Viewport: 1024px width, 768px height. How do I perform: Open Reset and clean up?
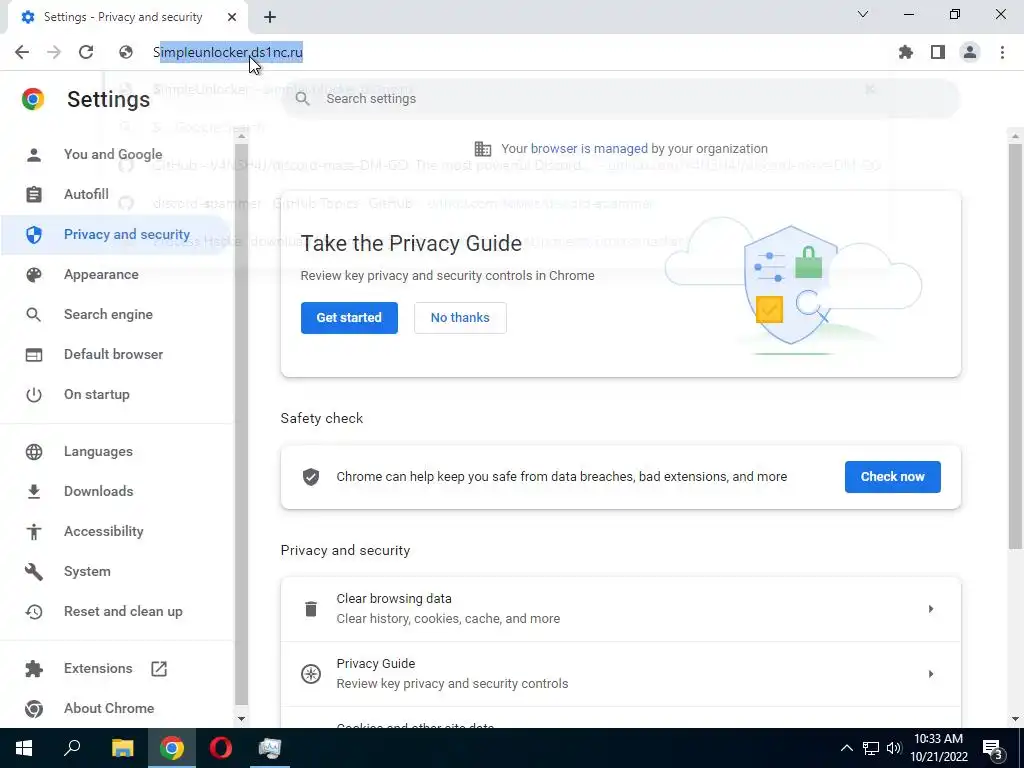pos(123,611)
